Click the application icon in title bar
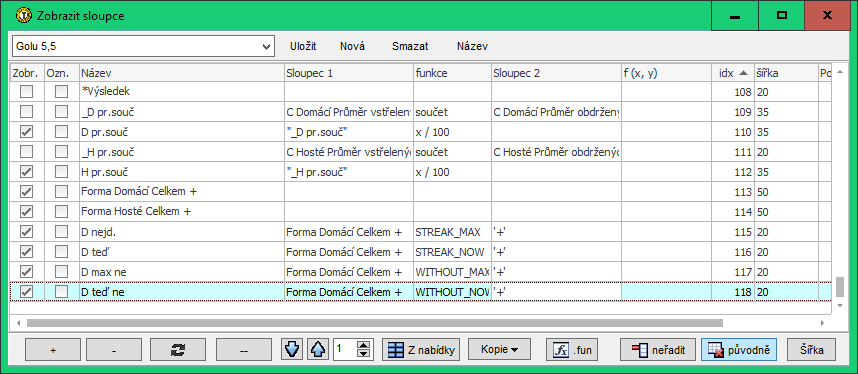 pyautogui.click(x=24, y=15)
